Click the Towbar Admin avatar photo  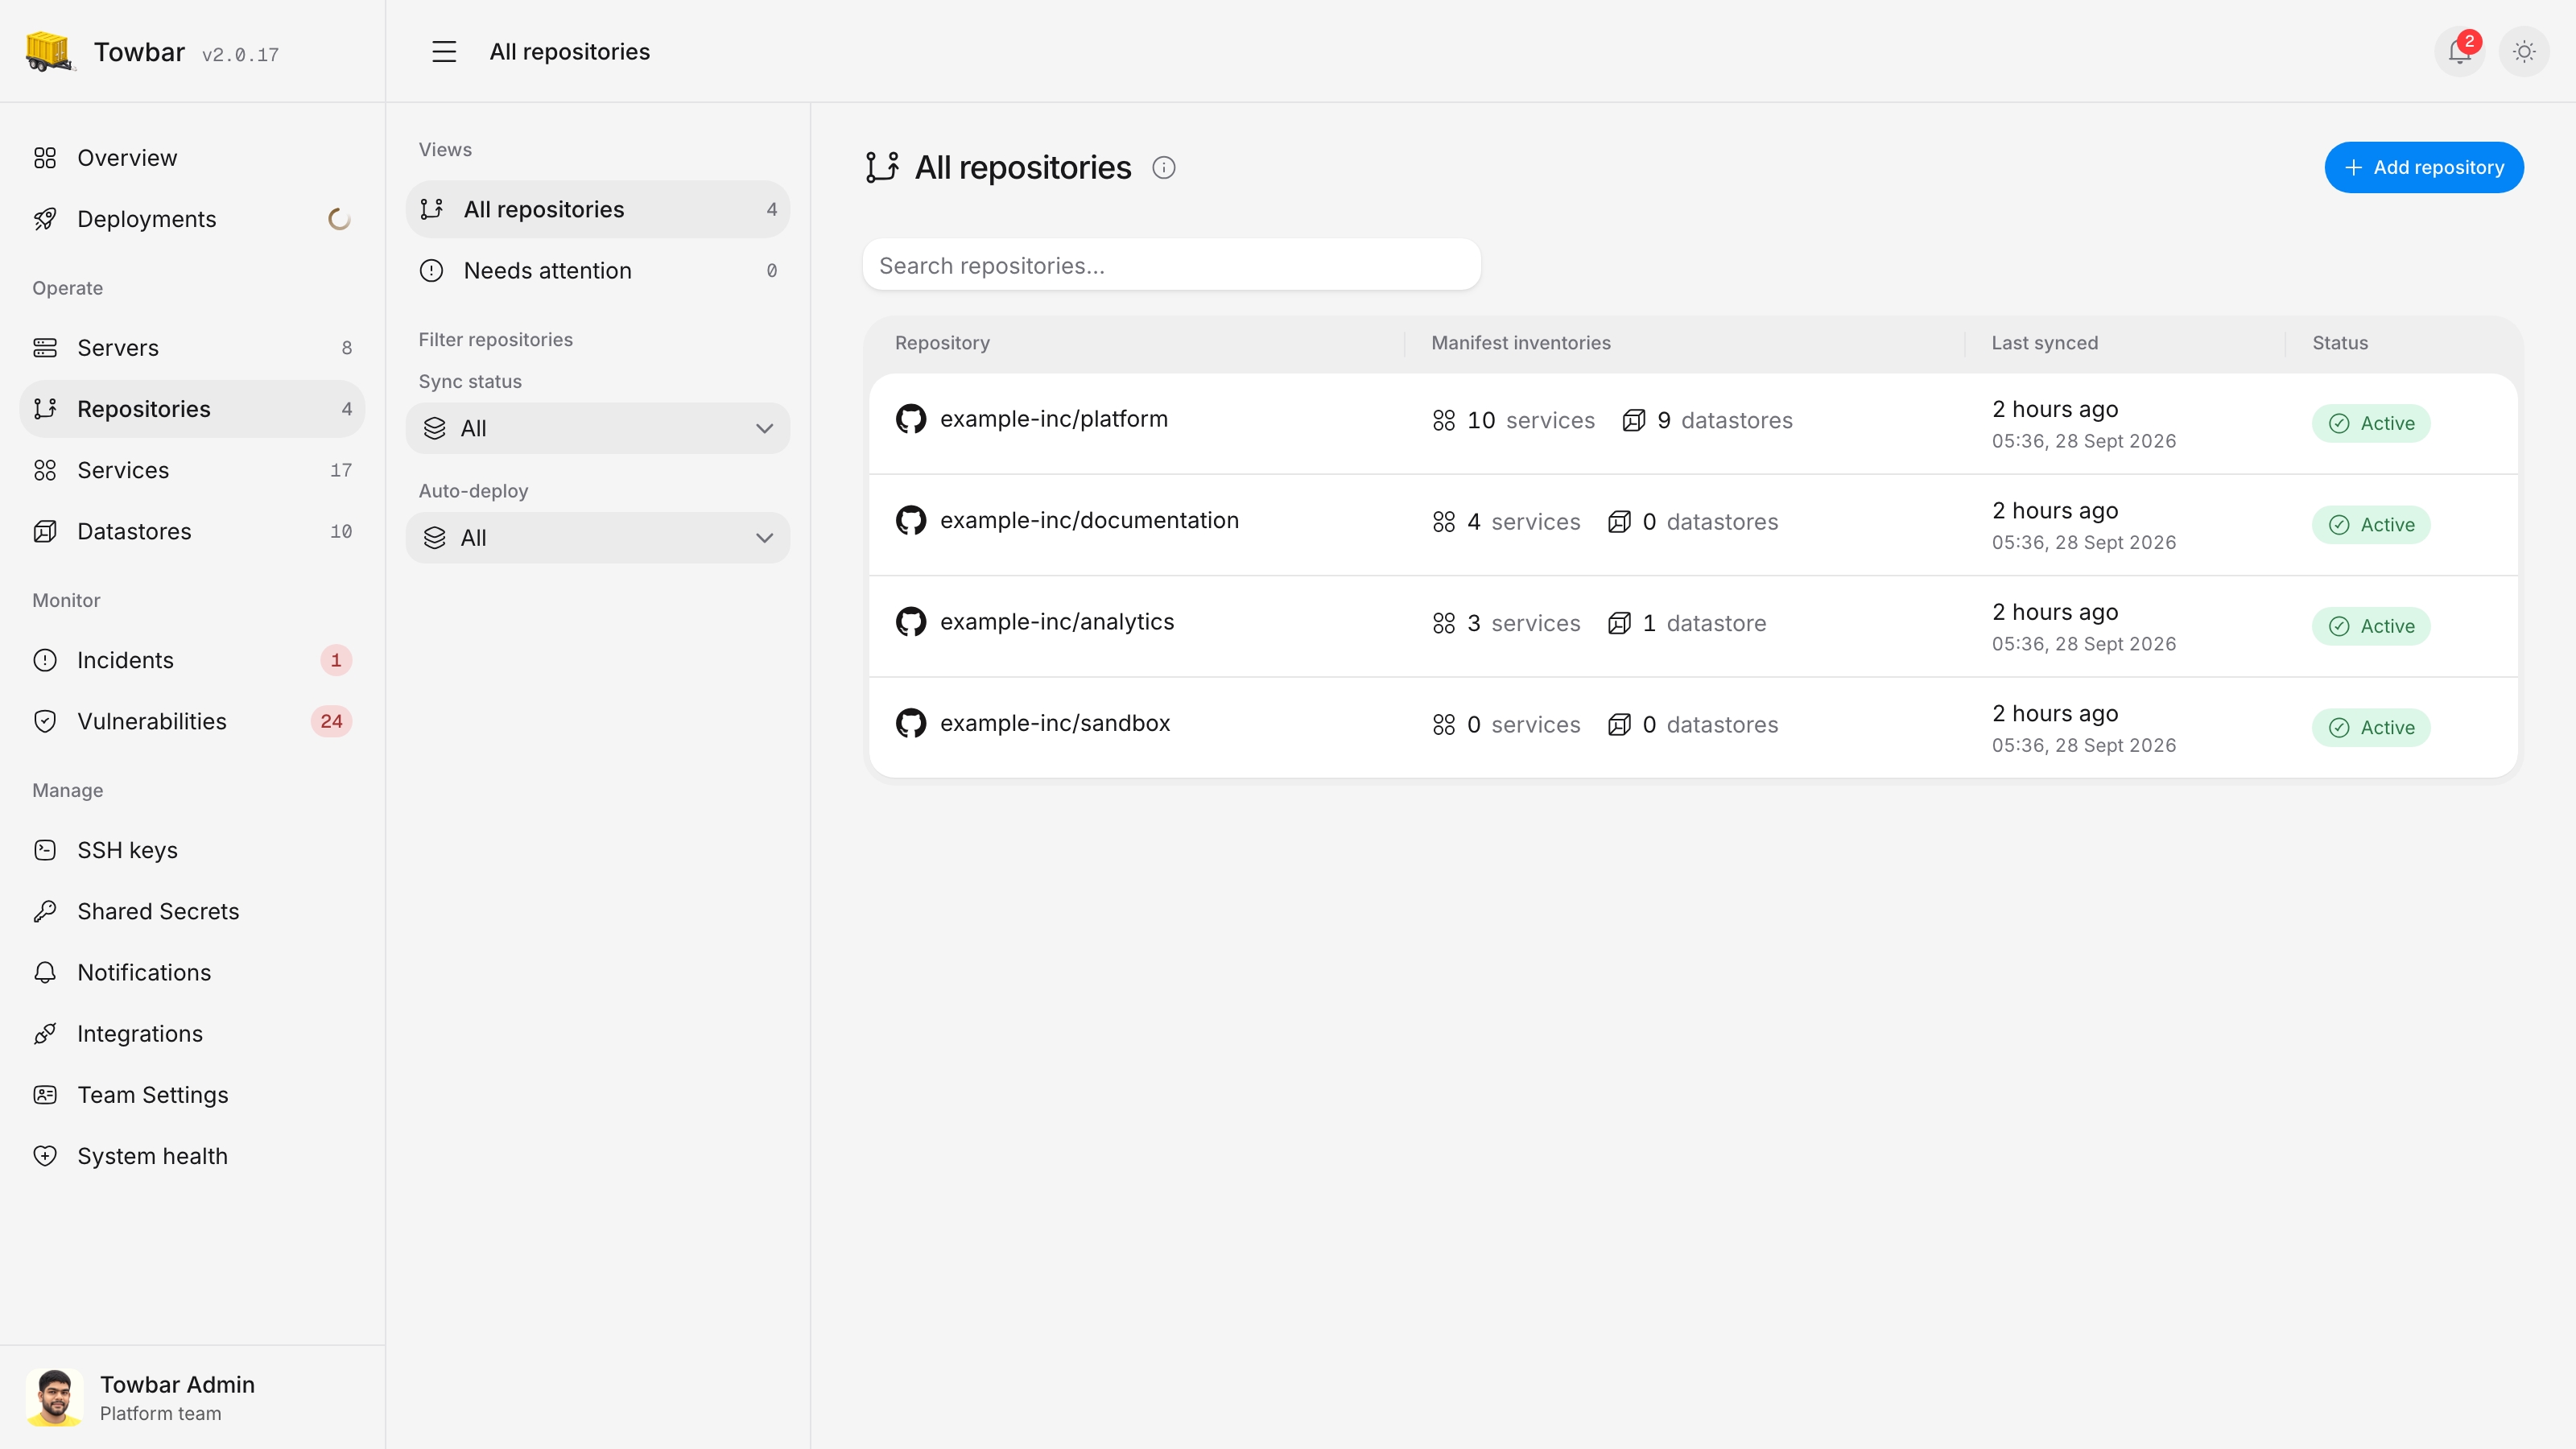coord(54,1397)
